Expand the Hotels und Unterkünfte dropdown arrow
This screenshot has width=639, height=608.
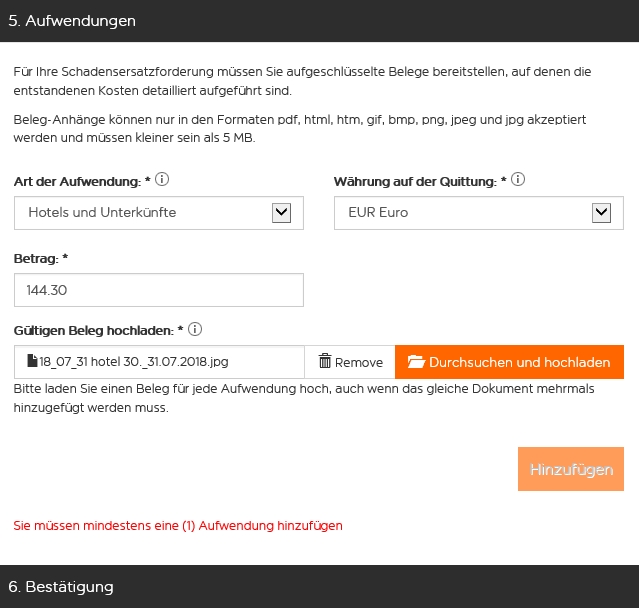tap(282, 212)
